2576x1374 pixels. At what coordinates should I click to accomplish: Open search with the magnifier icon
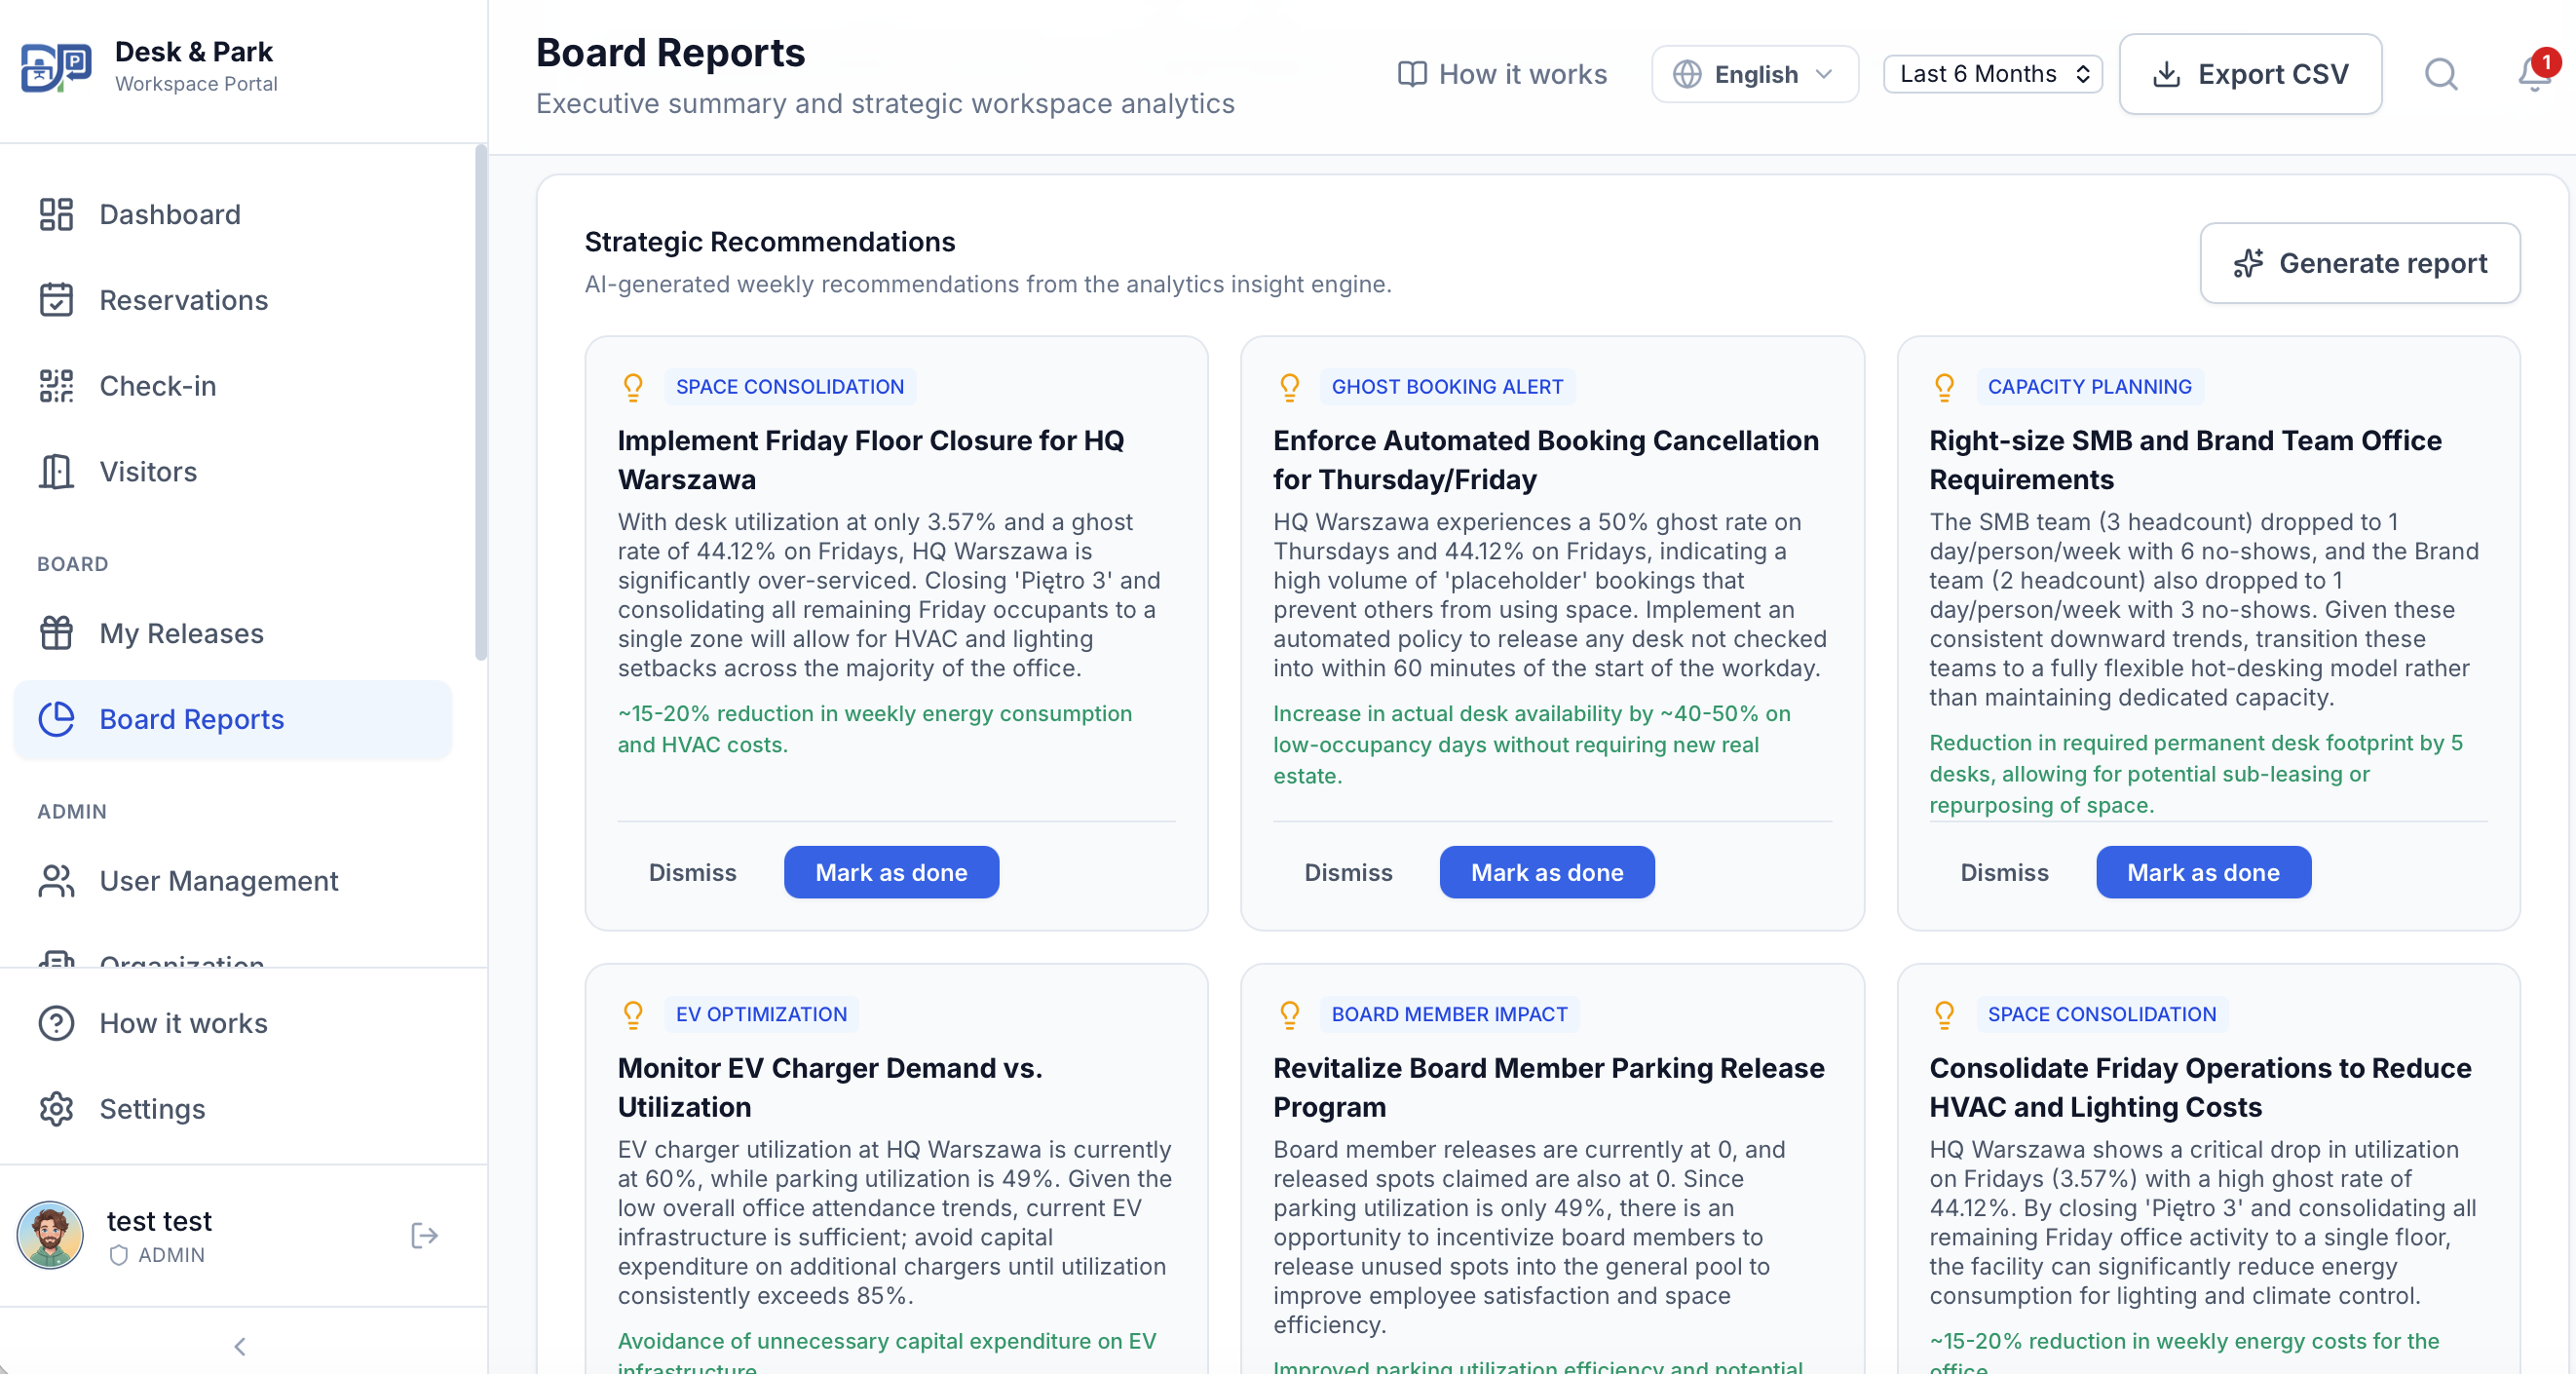tap(2441, 74)
